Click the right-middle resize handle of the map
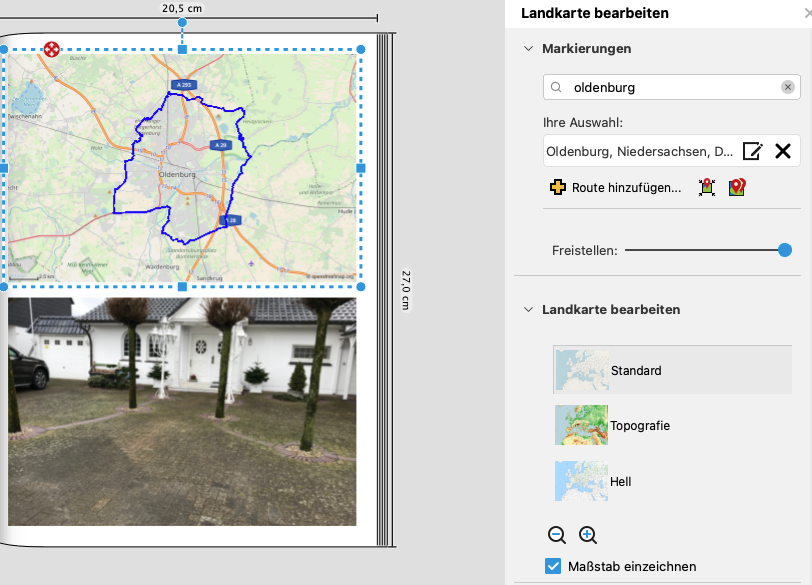This screenshot has width=812, height=585. click(361, 168)
